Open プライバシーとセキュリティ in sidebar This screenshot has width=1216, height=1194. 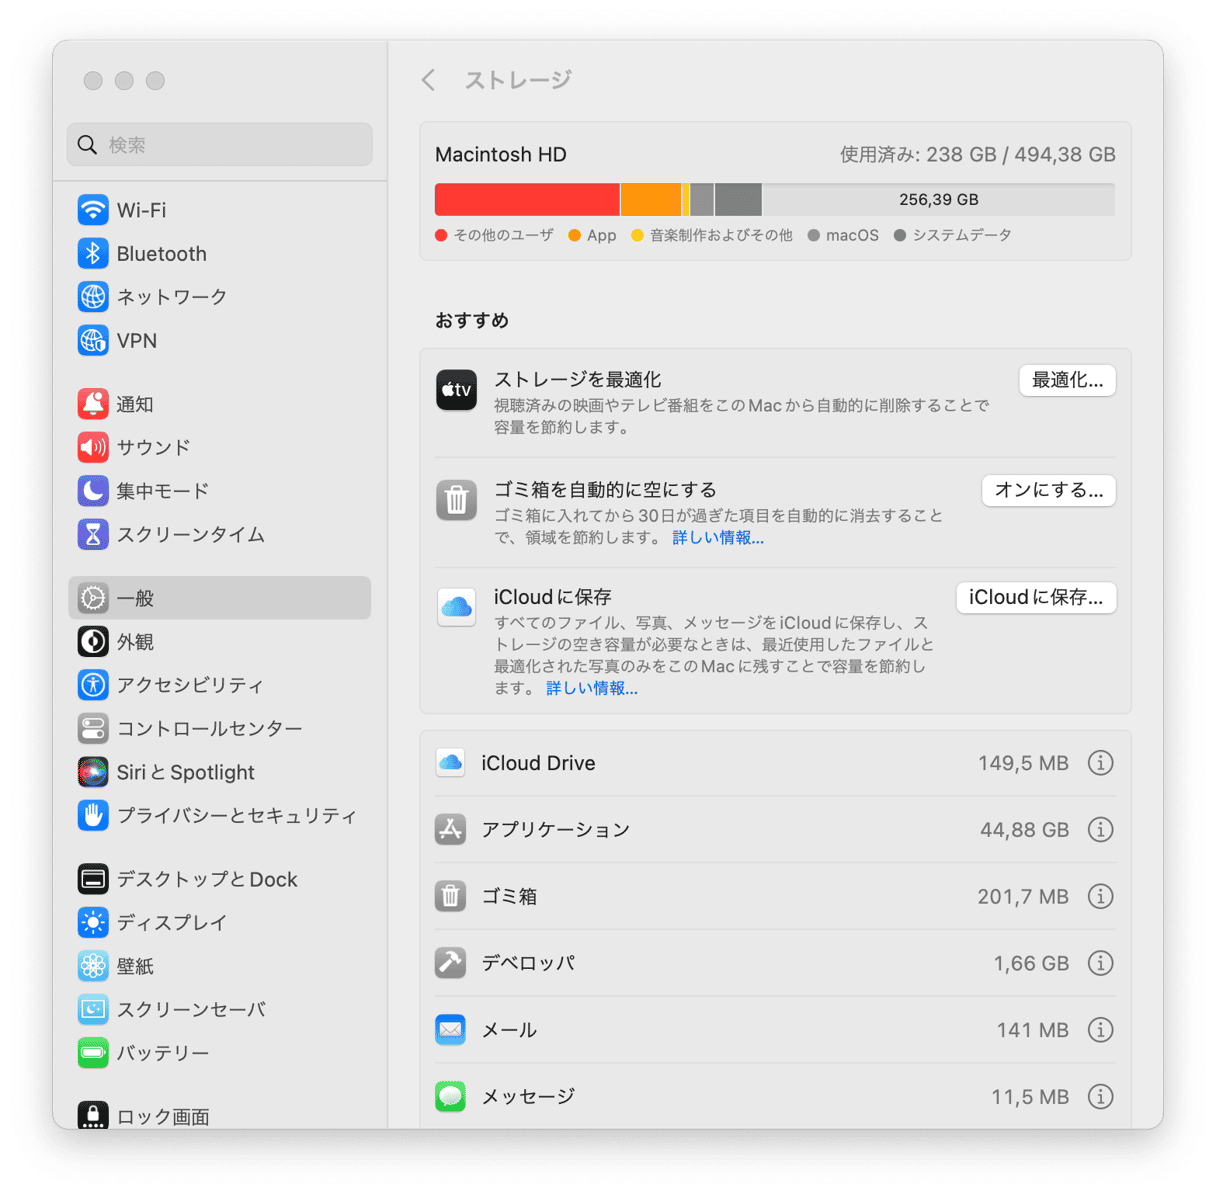(x=220, y=816)
